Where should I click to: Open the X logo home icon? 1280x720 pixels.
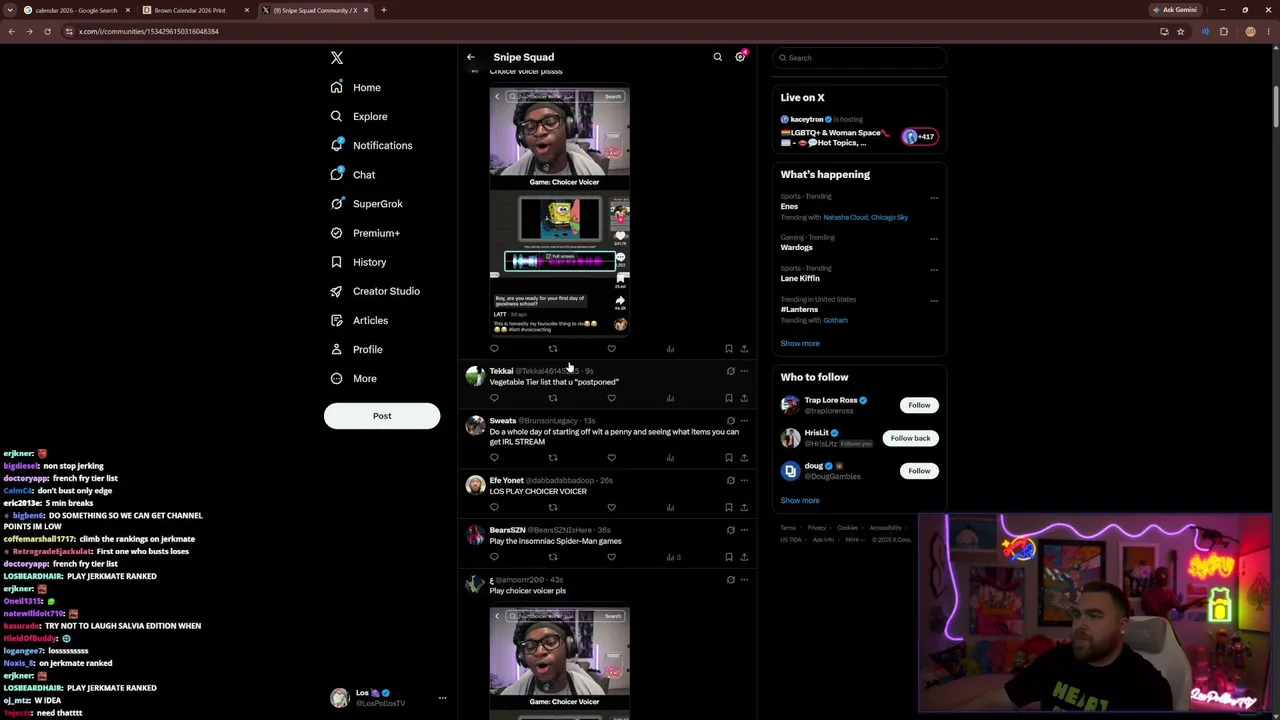pyautogui.click(x=337, y=58)
